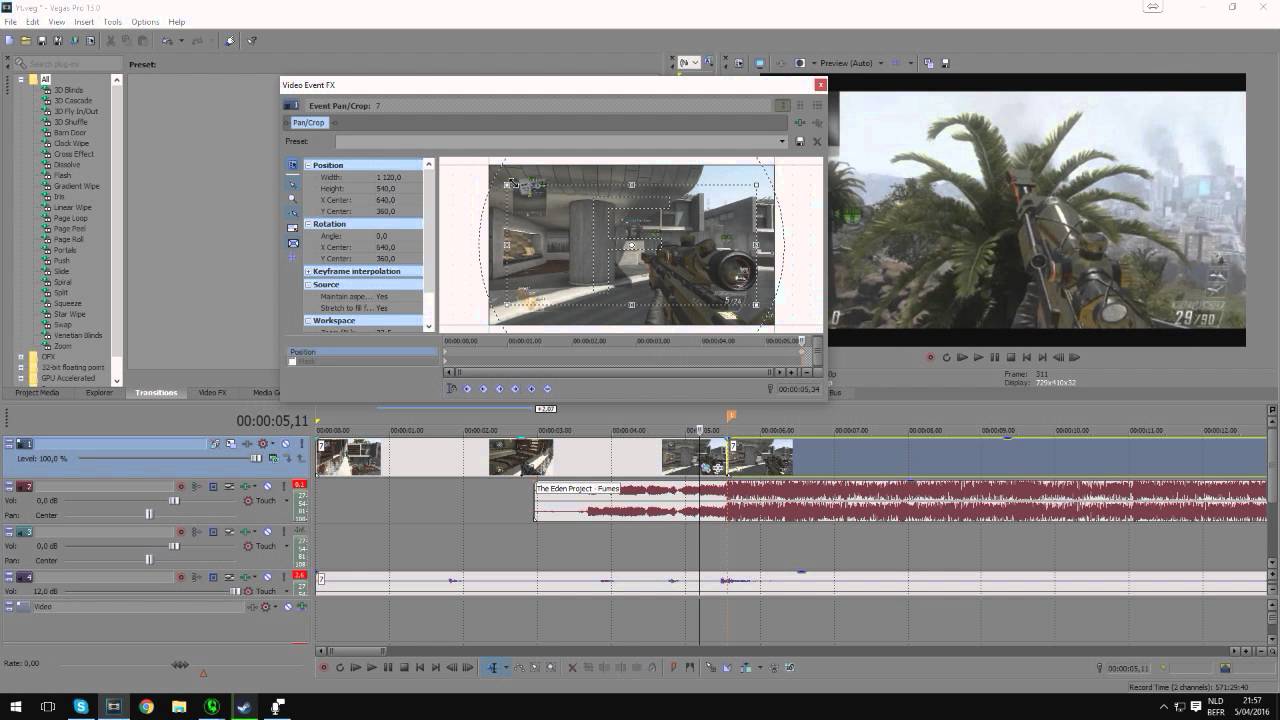The image size is (1280, 720).
Task: Open track 1 Track FX icon
Action: 247,444
